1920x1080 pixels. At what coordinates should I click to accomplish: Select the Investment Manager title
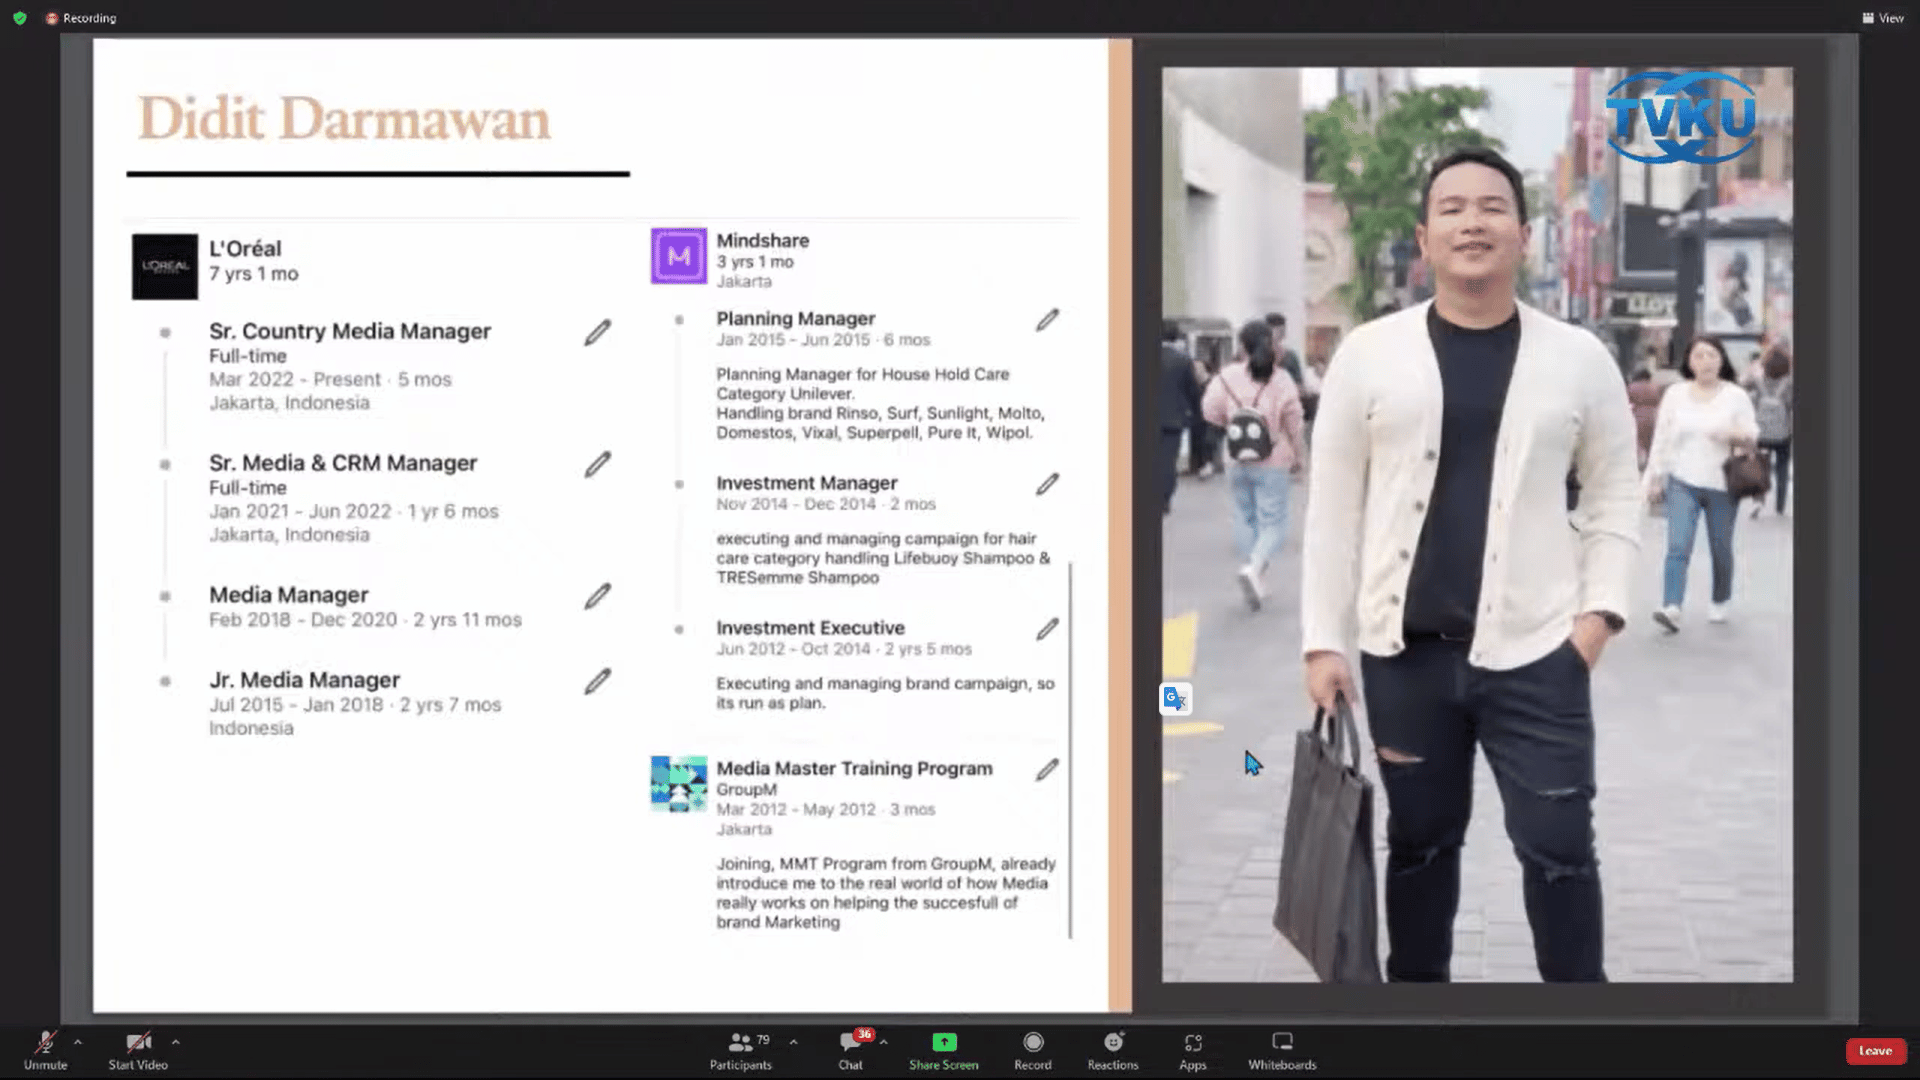(807, 483)
